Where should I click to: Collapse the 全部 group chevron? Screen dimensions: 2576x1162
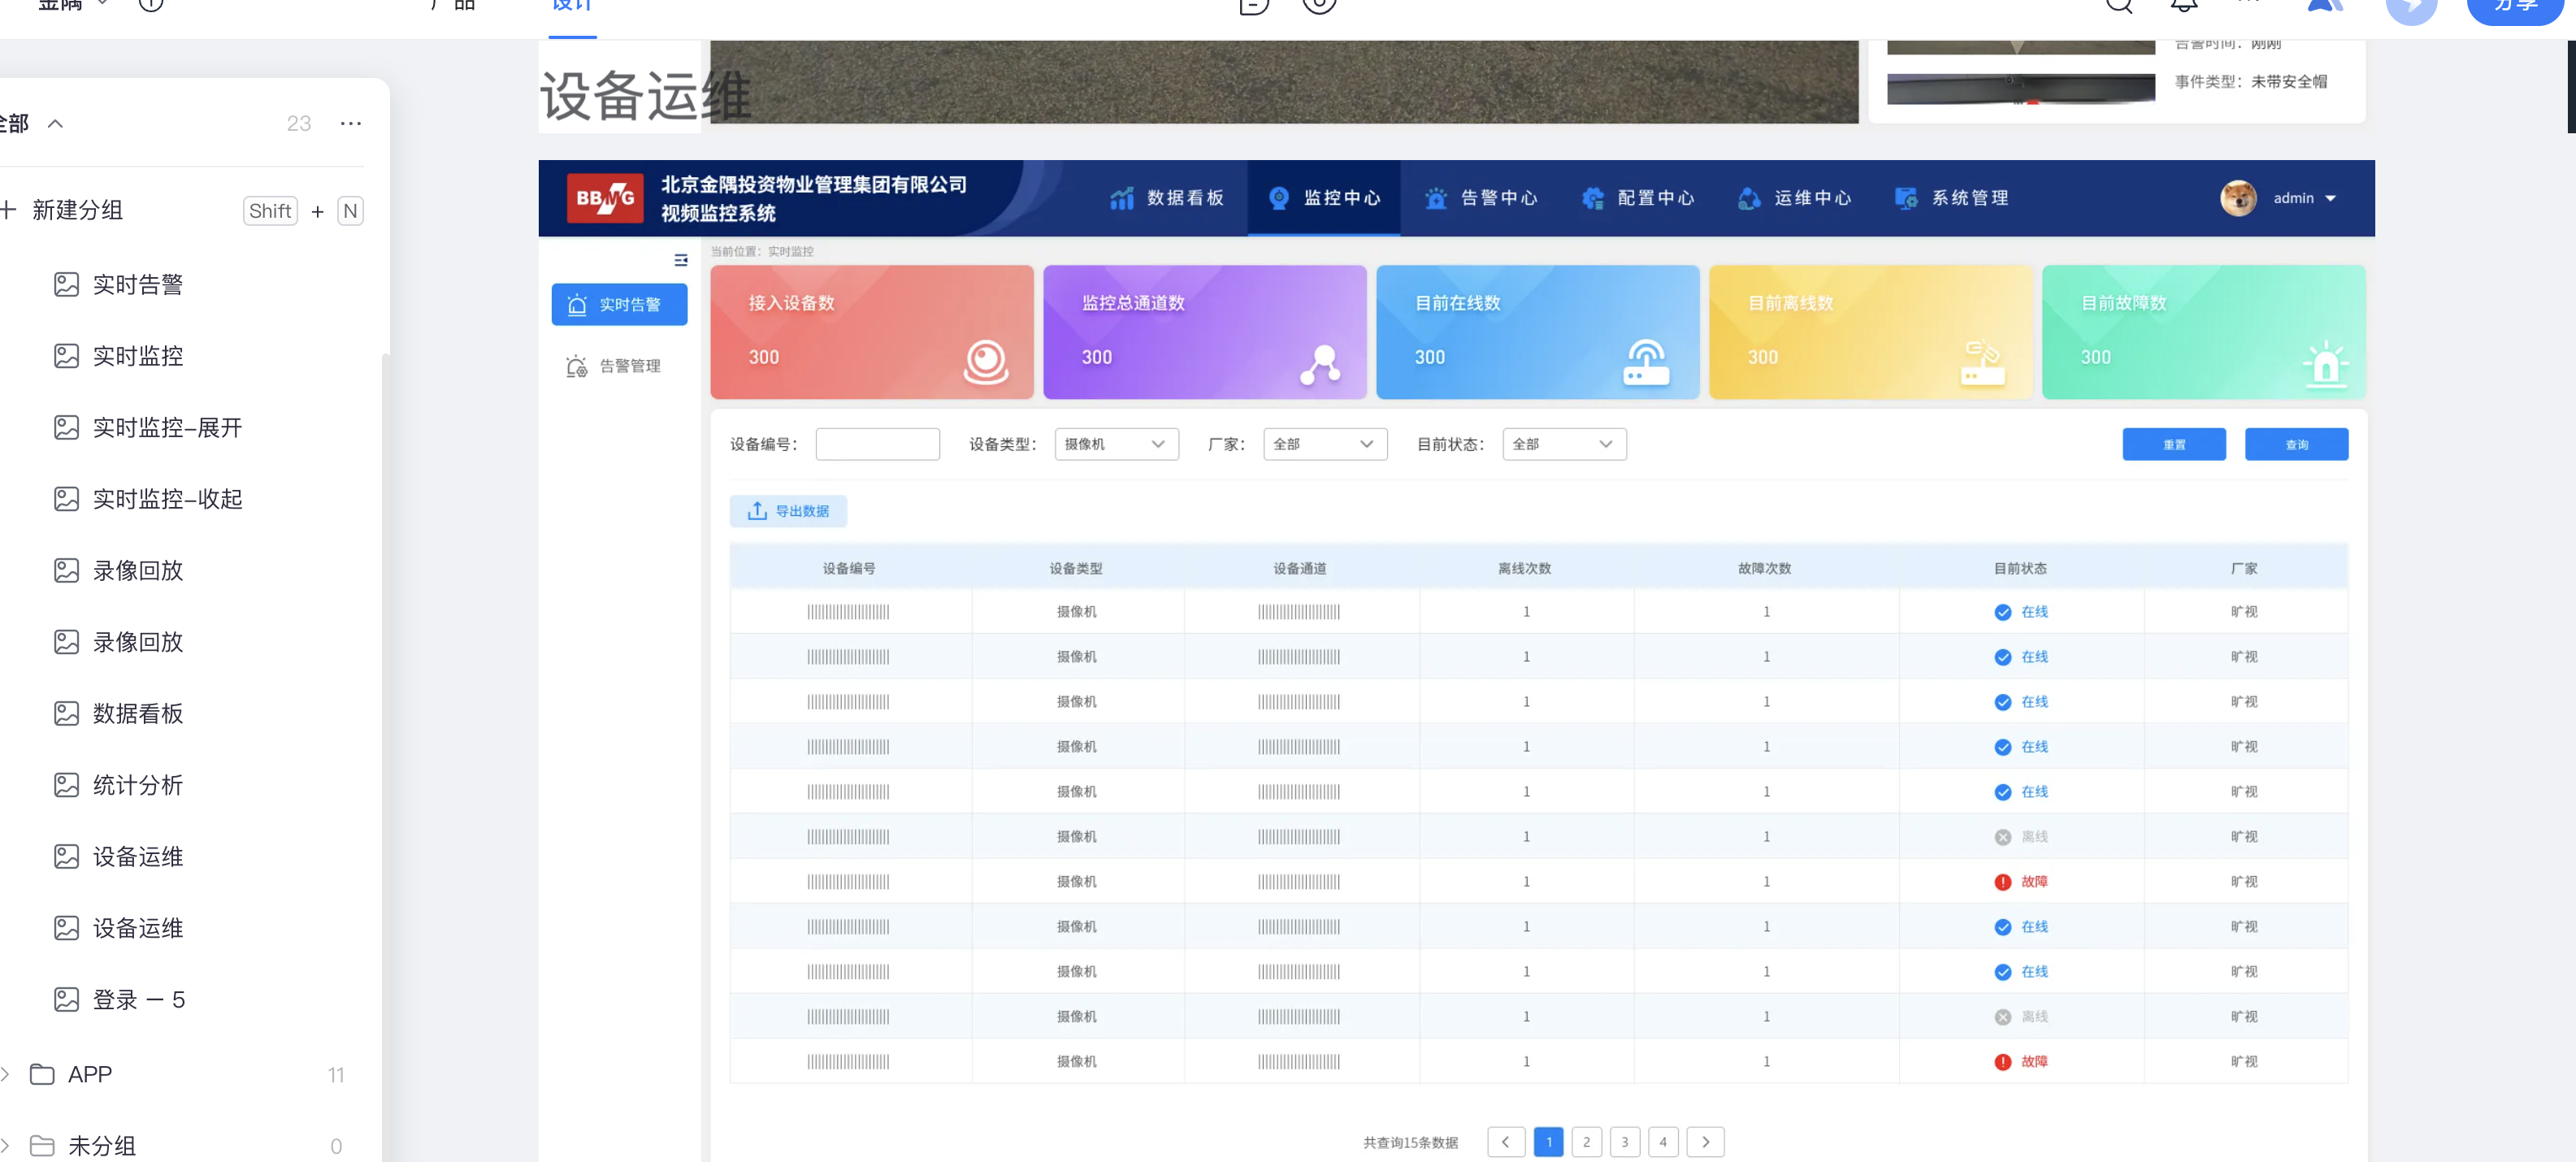pos(56,124)
